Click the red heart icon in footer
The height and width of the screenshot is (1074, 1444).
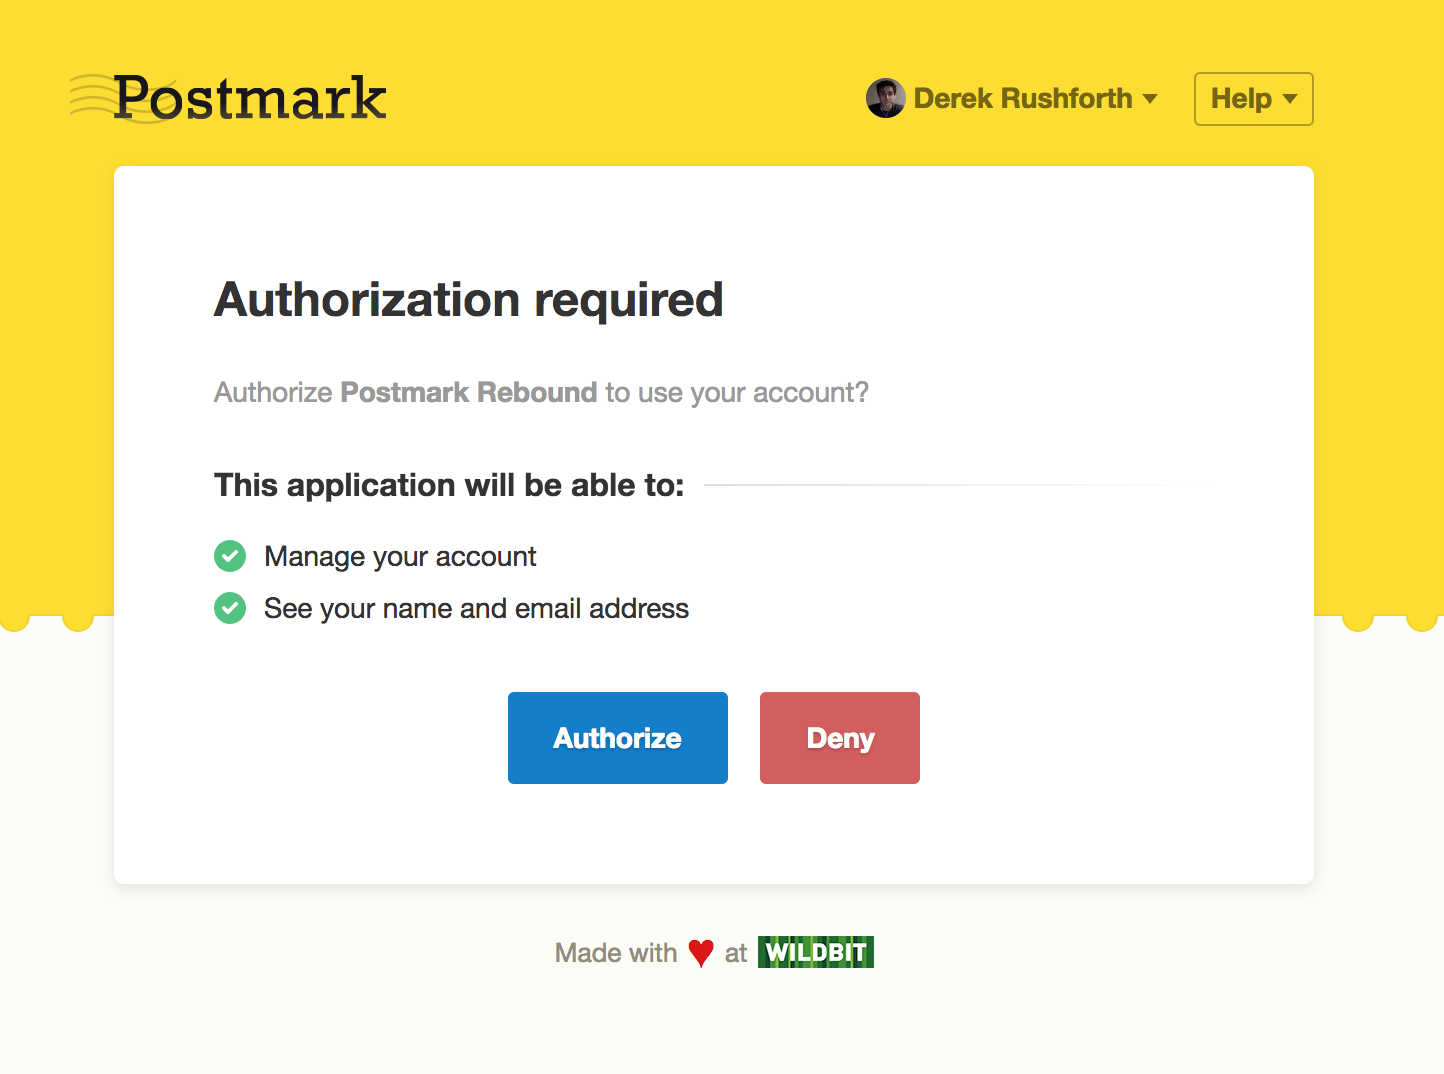(x=701, y=953)
